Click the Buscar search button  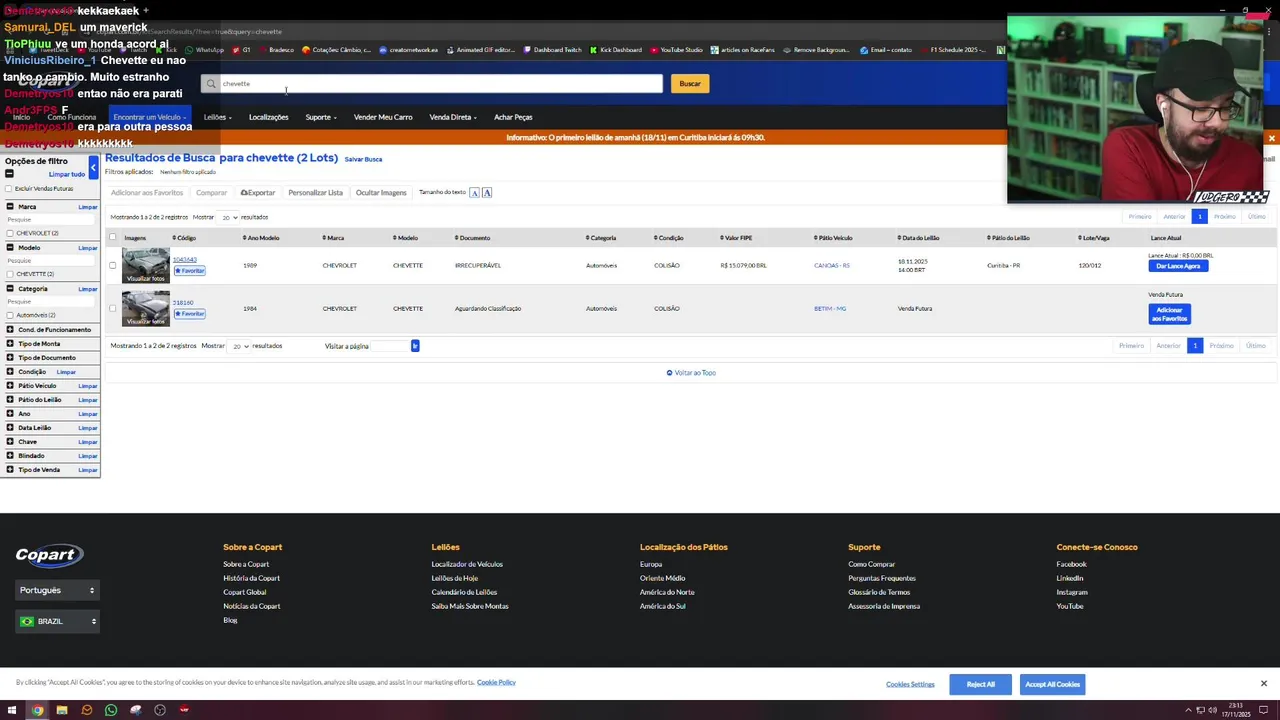pos(690,84)
